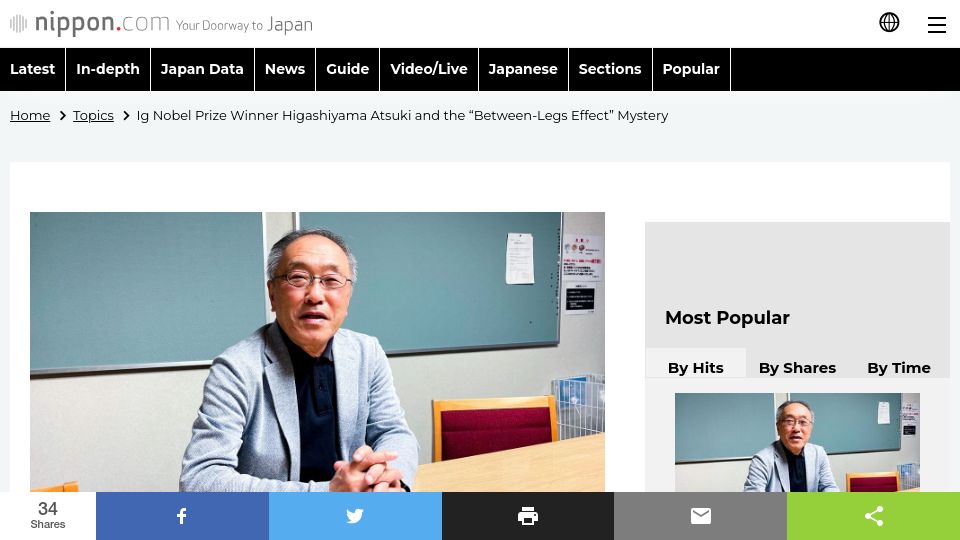Share article on Twitter
The image size is (960, 540).
(x=355, y=516)
